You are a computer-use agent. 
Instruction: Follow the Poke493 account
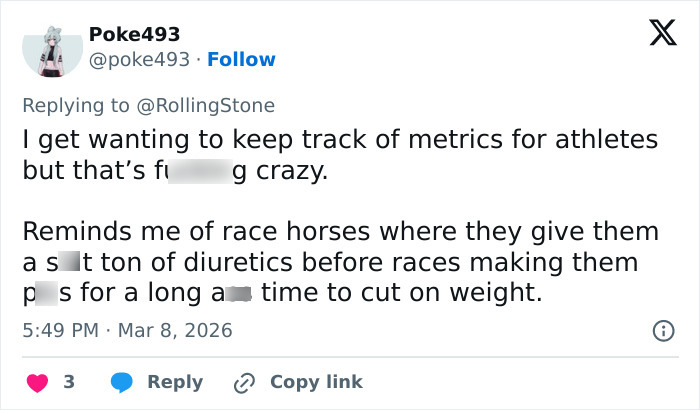tap(241, 59)
